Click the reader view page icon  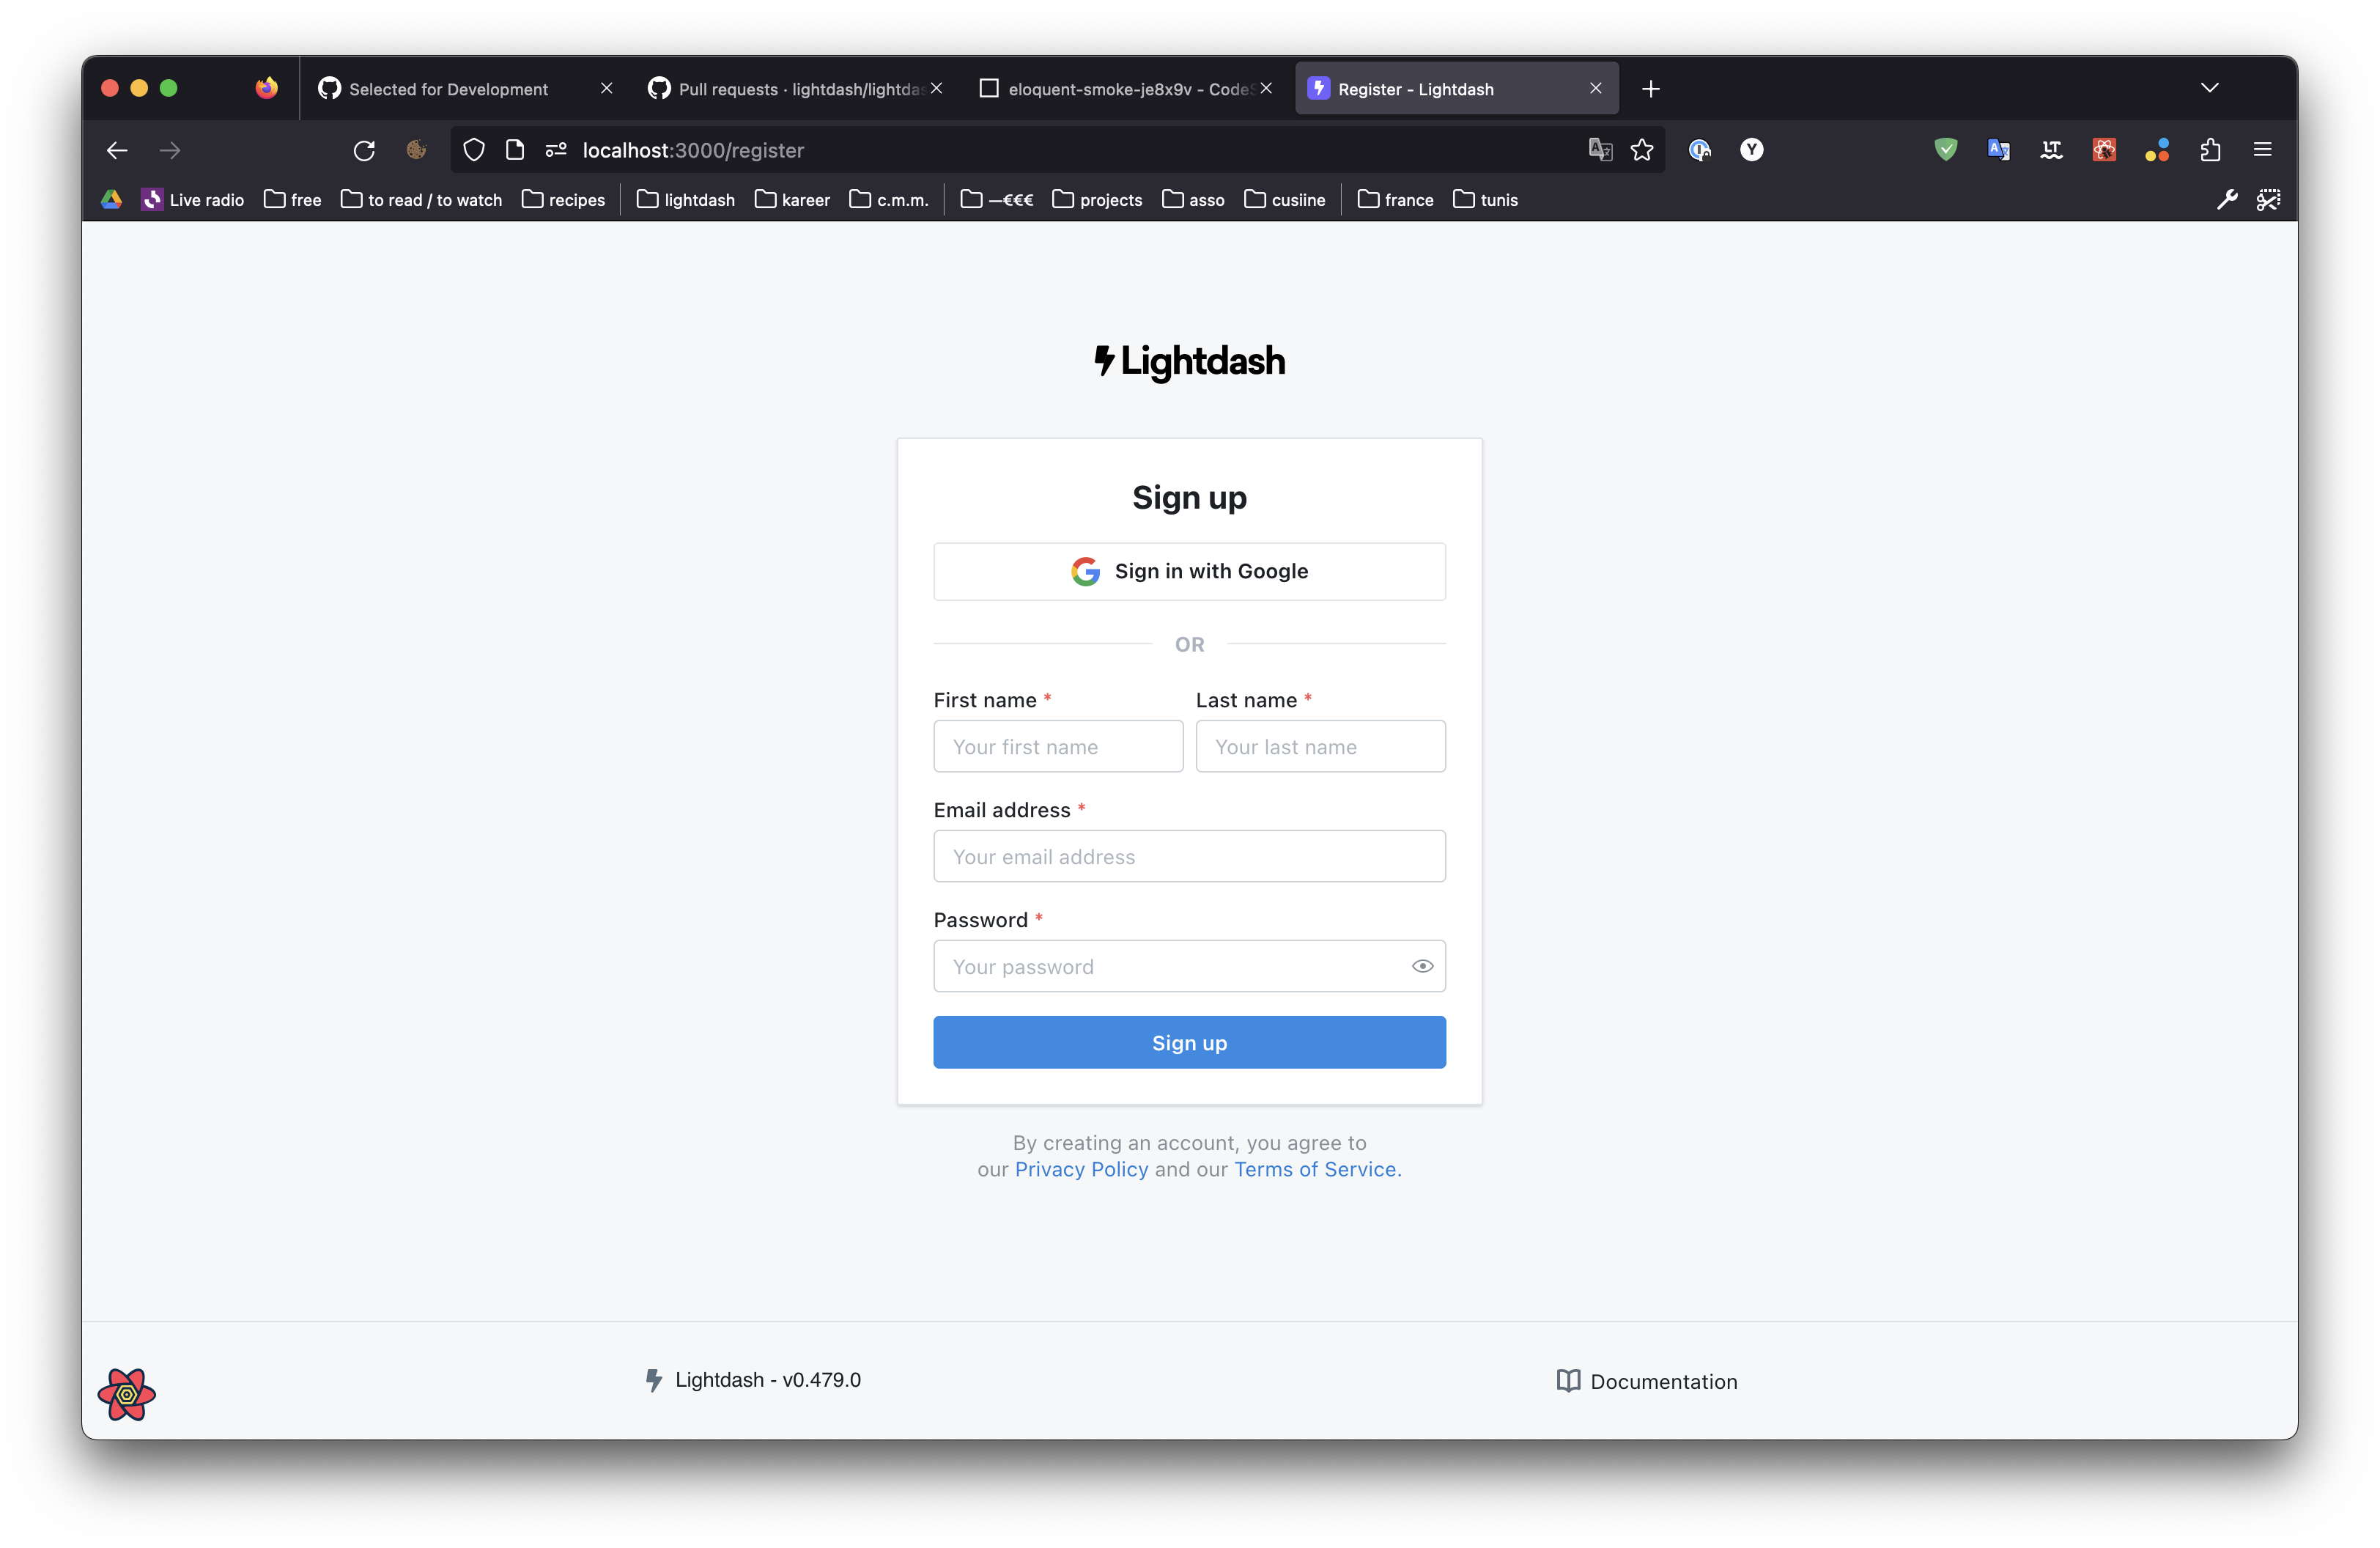coord(515,150)
